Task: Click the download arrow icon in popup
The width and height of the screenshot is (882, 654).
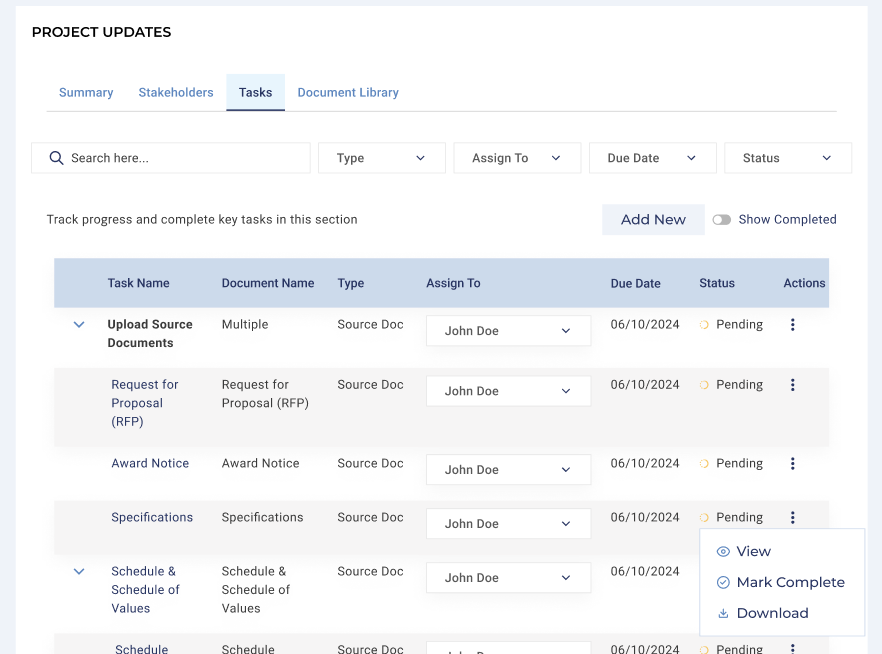Action: coord(723,614)
